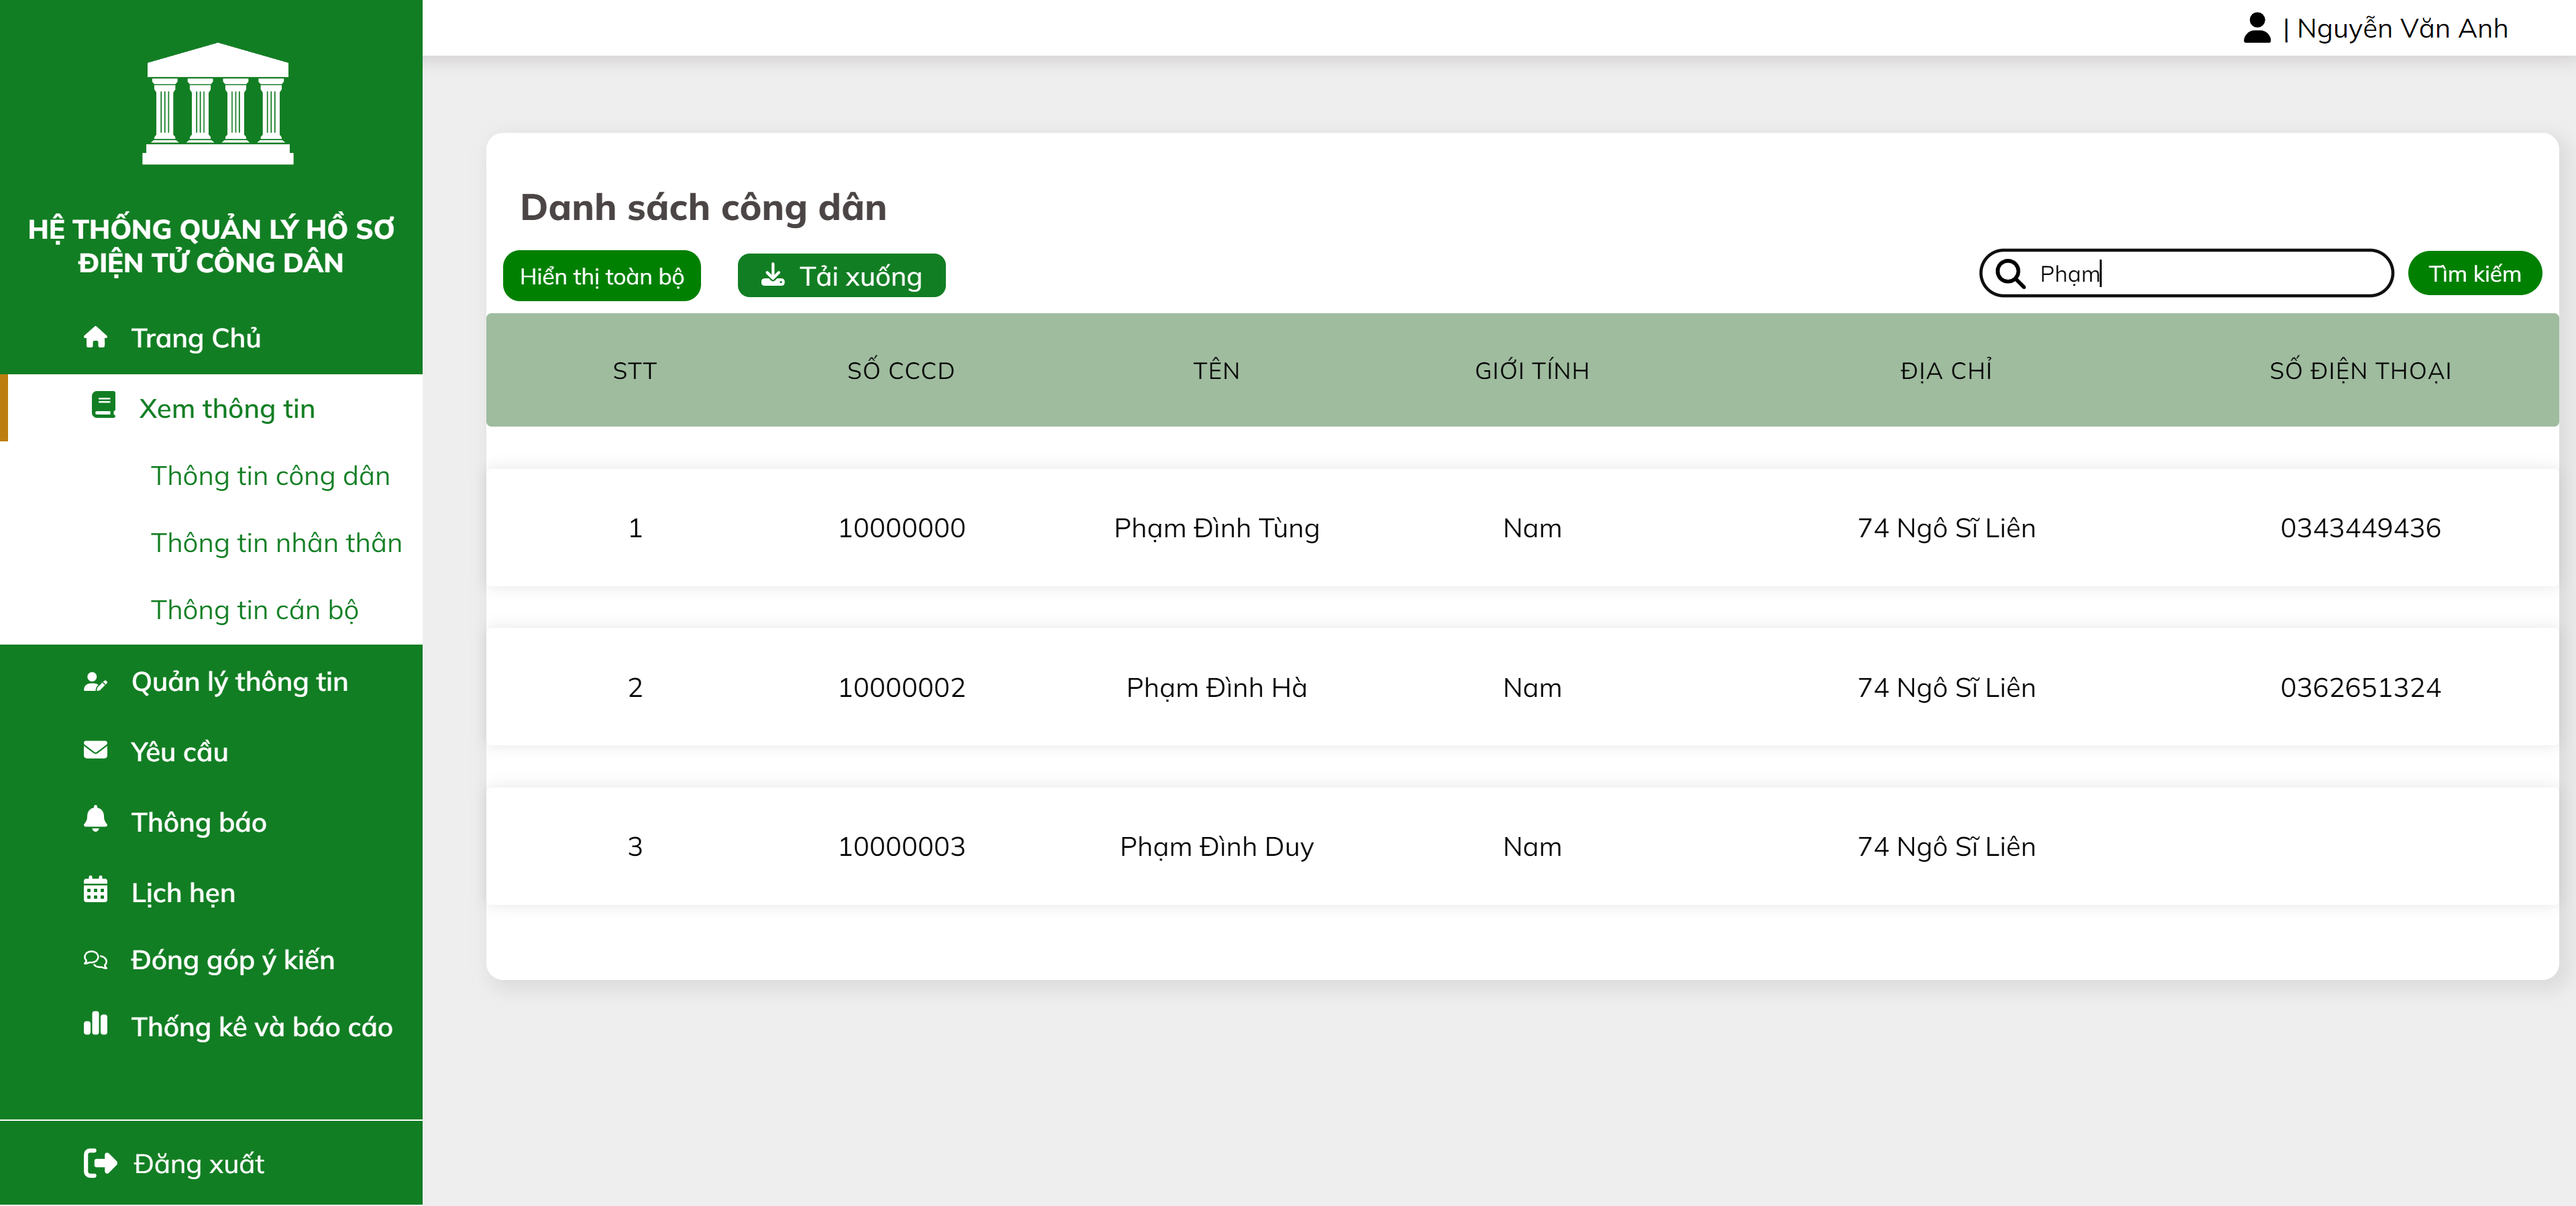The image size is (2576, 1206).
Task: Select Thông tin cán bộ from the sidebar
Action: (x=255, y=610)
